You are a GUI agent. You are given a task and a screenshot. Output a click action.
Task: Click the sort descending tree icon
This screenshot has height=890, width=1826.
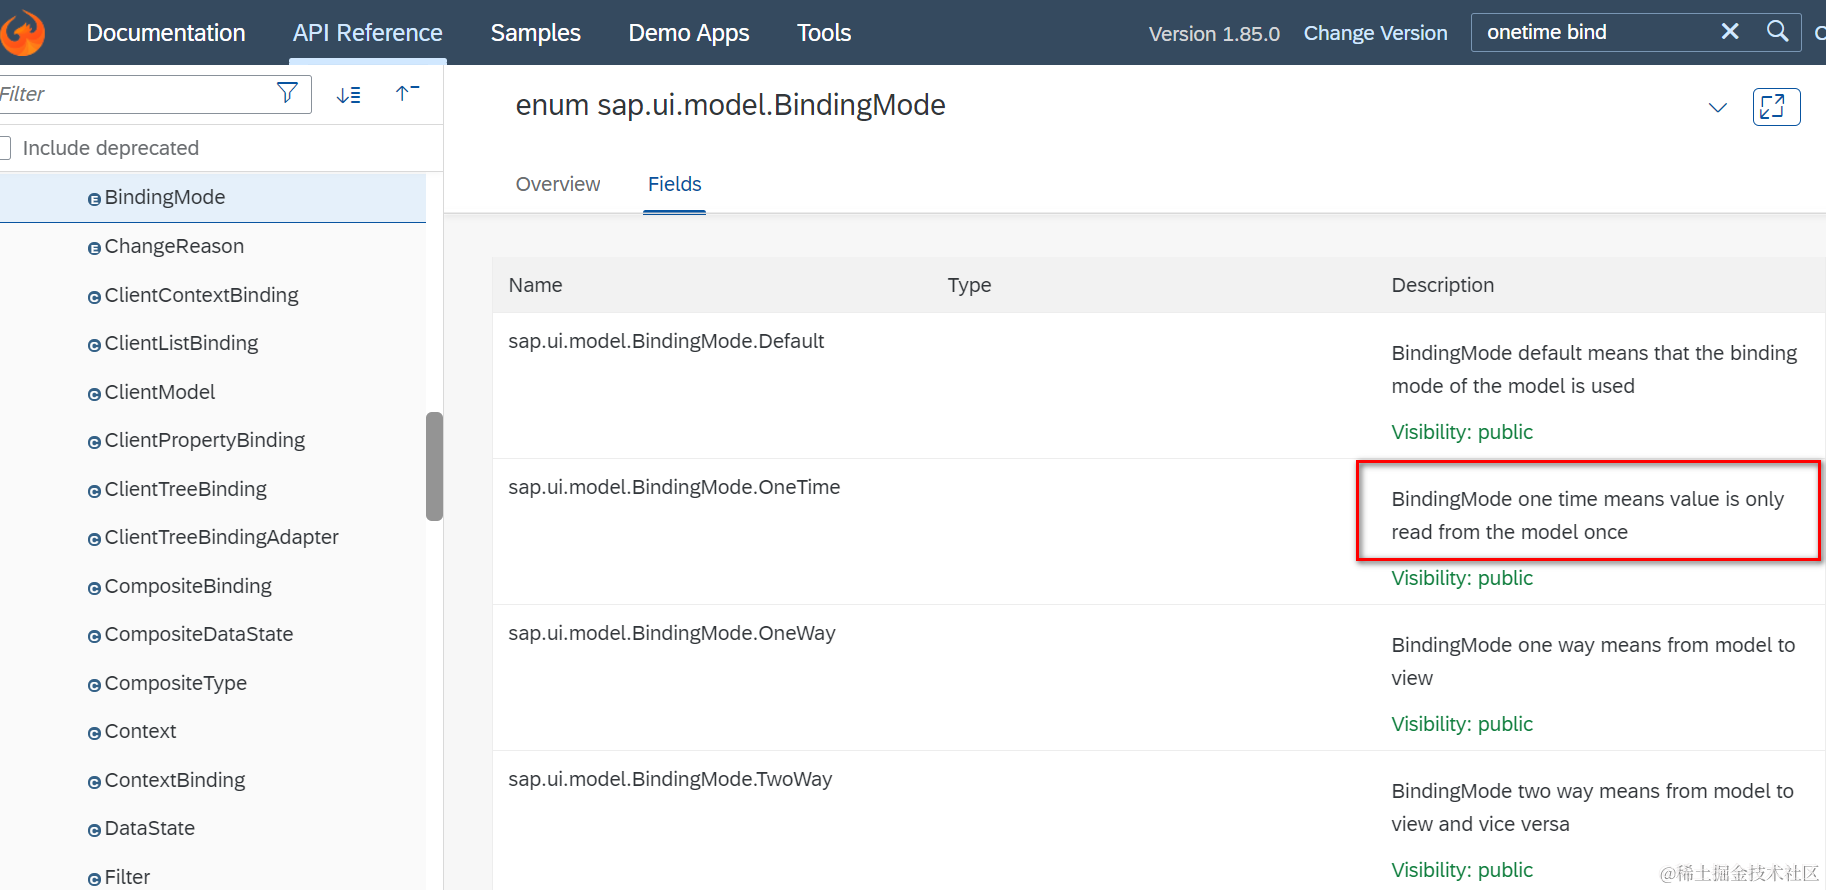coord(349,95)
